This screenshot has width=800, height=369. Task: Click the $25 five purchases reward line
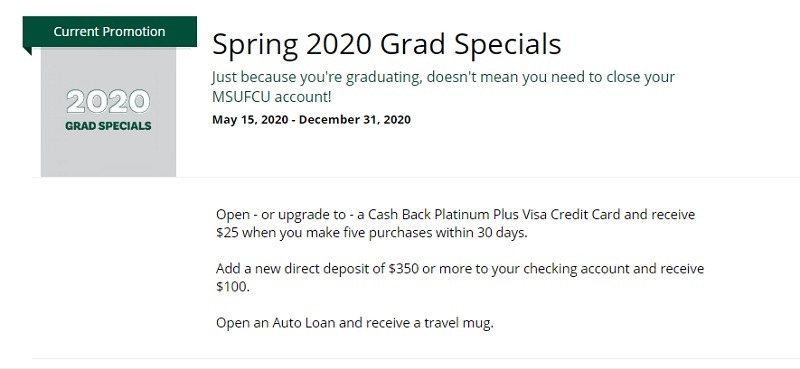(x=371, y=233)
